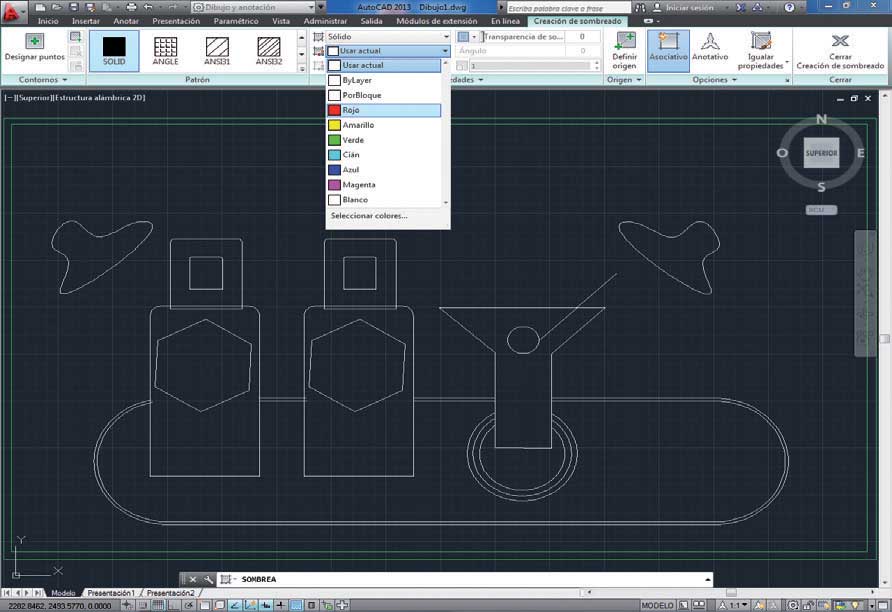The image size is (892, 612).
Task: Open the Insertar ribbon tab
Action: click(x=85, y=21)
